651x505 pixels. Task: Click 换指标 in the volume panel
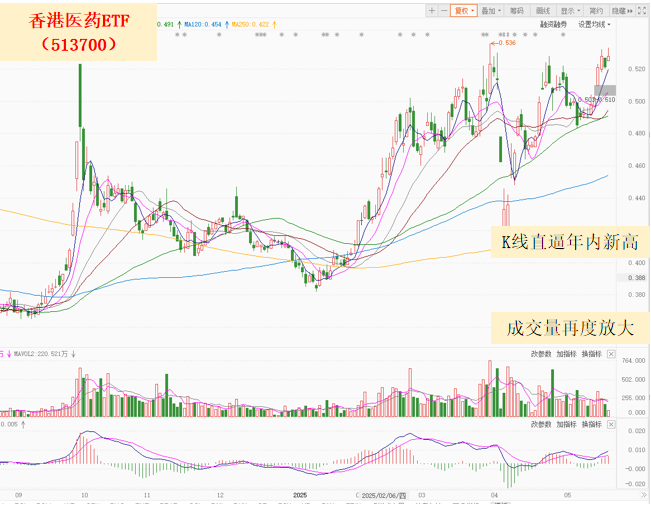592,354
